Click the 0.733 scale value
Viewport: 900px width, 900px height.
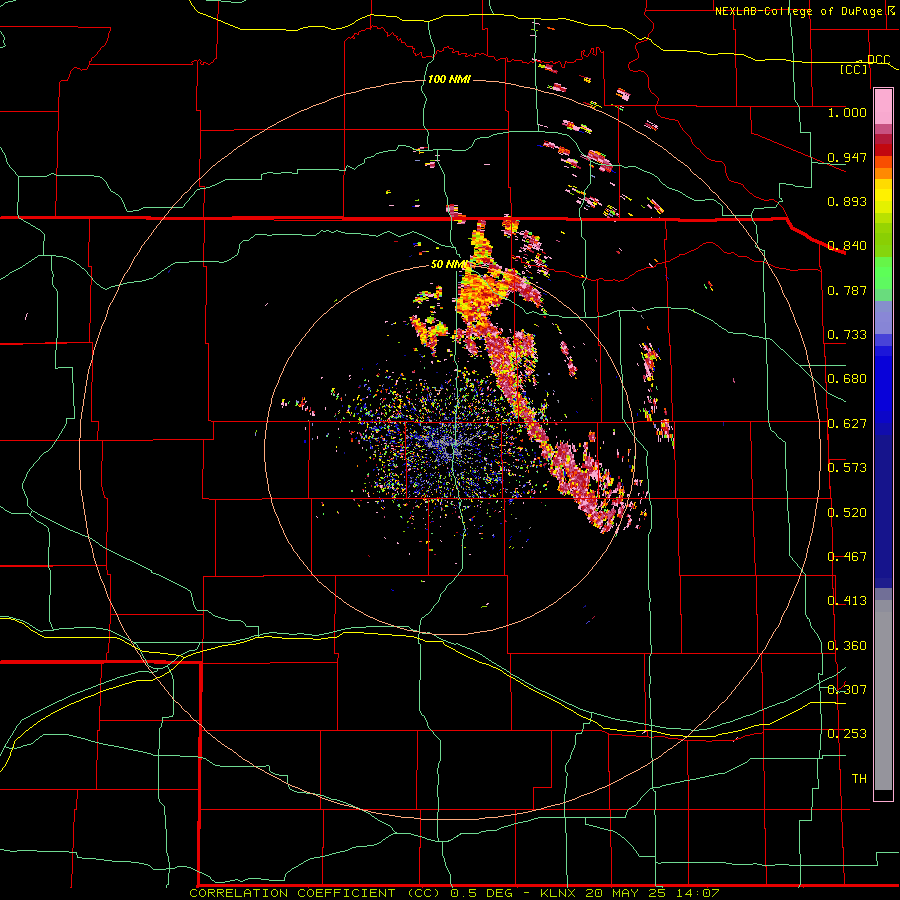[847, 335]
